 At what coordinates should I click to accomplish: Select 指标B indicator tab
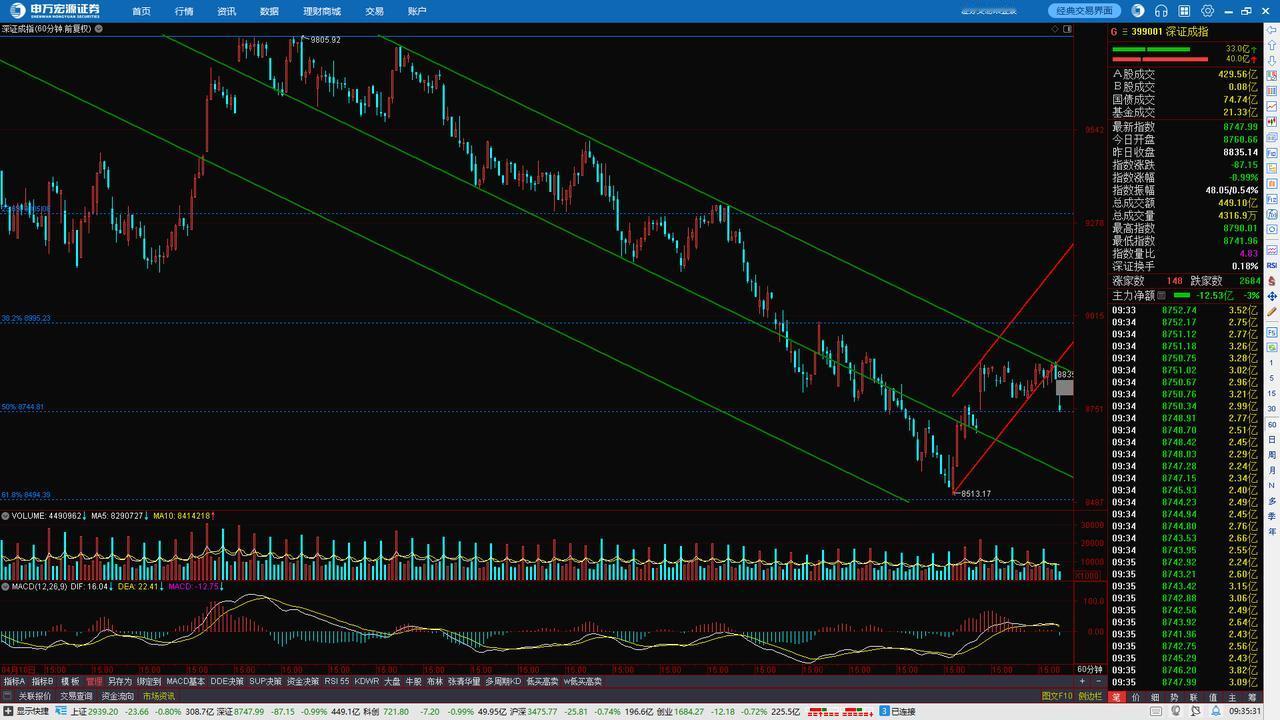tap(42, 682)
